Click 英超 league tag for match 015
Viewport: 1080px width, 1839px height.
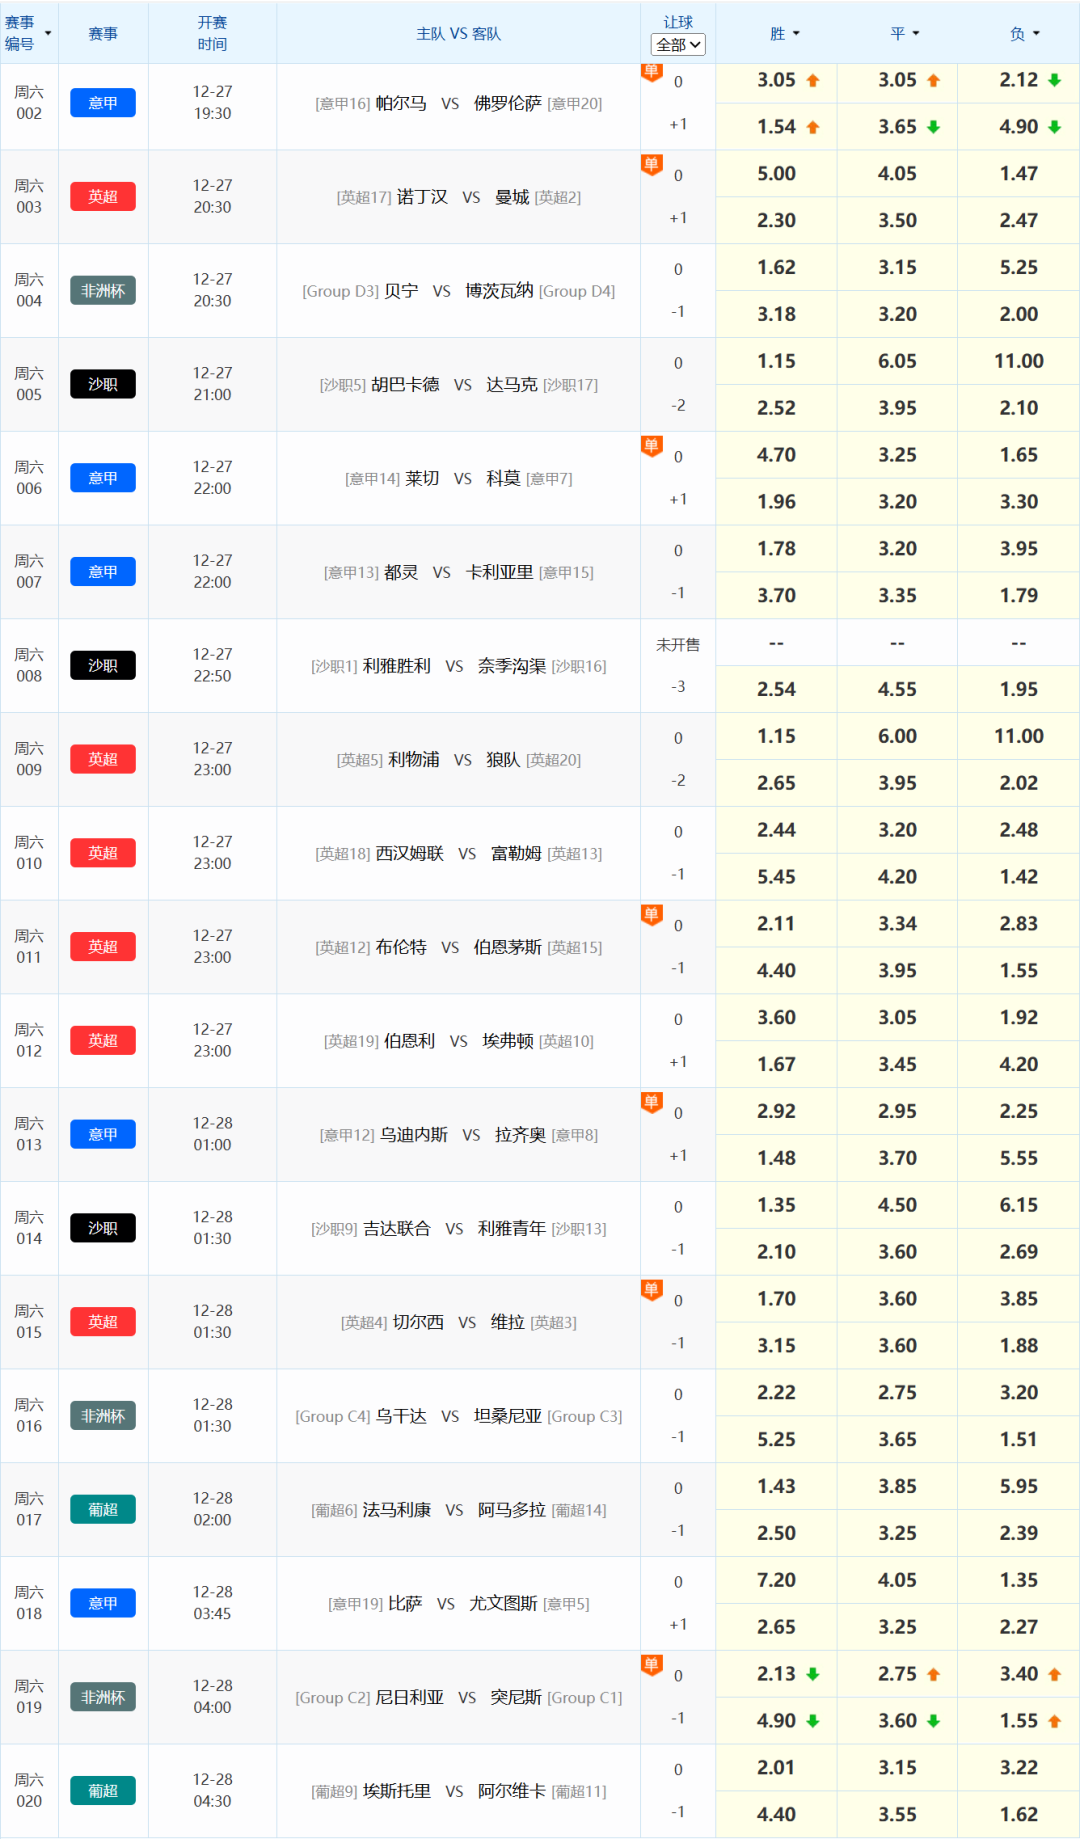103,1322
